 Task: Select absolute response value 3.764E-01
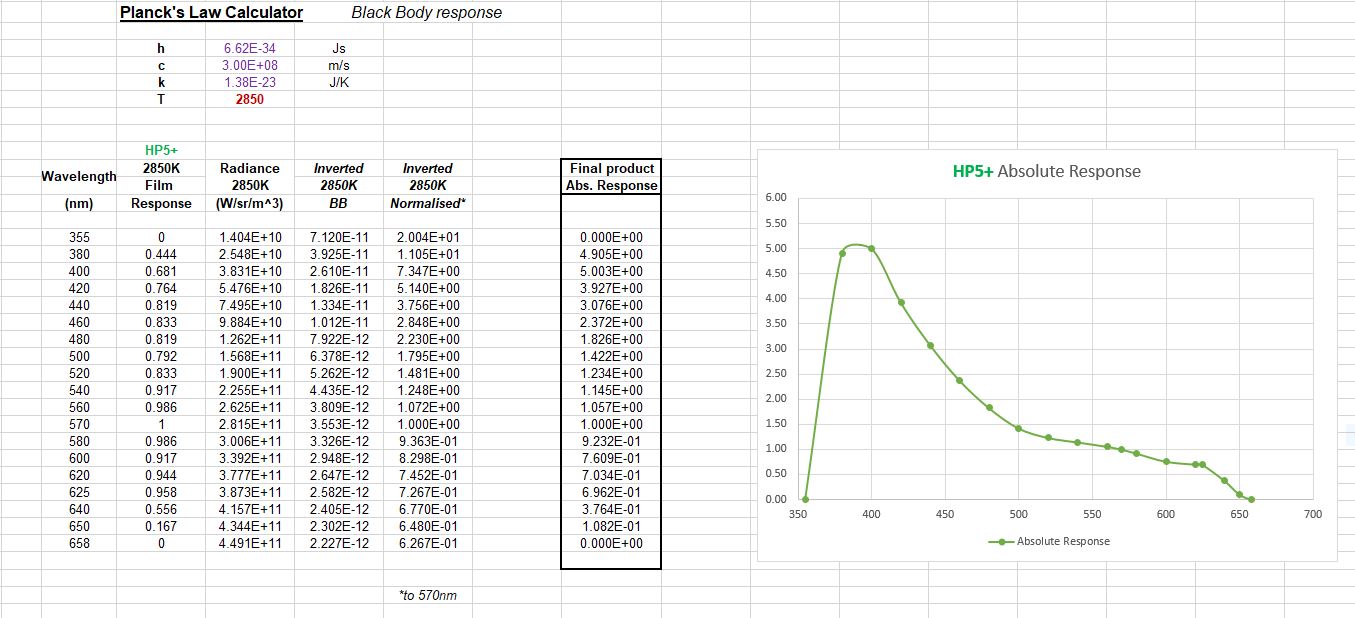(x=611, y=509)
